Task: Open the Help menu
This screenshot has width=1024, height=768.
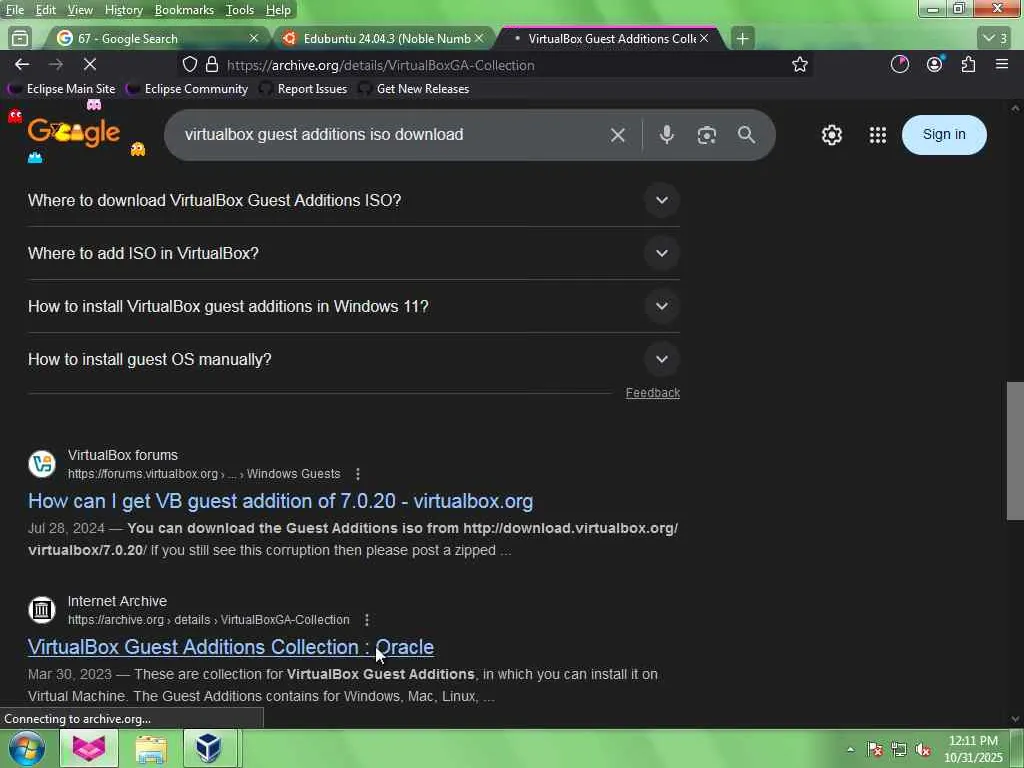Action: pyautogui.click(x=278, y=10)
